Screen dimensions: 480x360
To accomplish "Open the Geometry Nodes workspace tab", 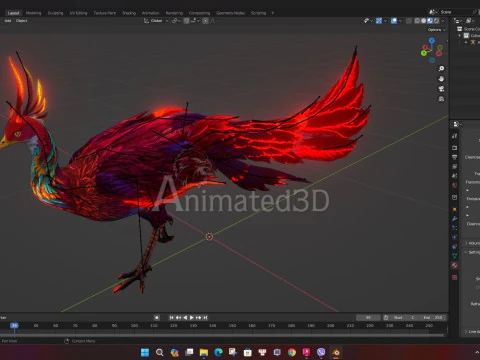I will click(230, 13).
